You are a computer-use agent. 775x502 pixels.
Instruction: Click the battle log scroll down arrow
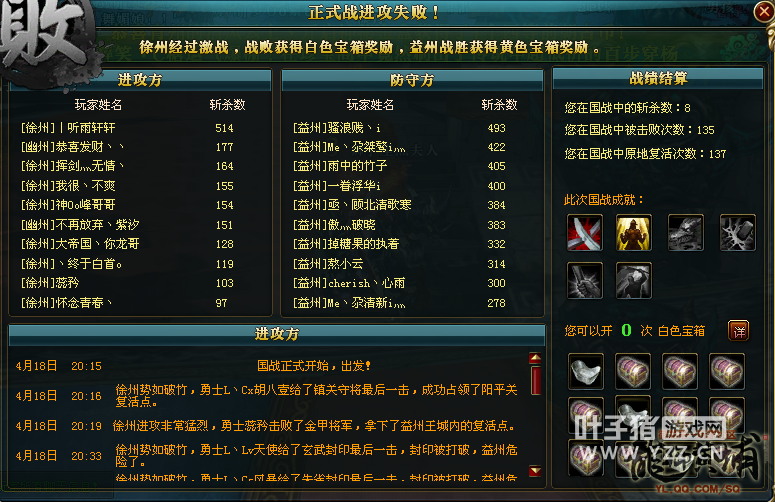click(x=535, y=471)
